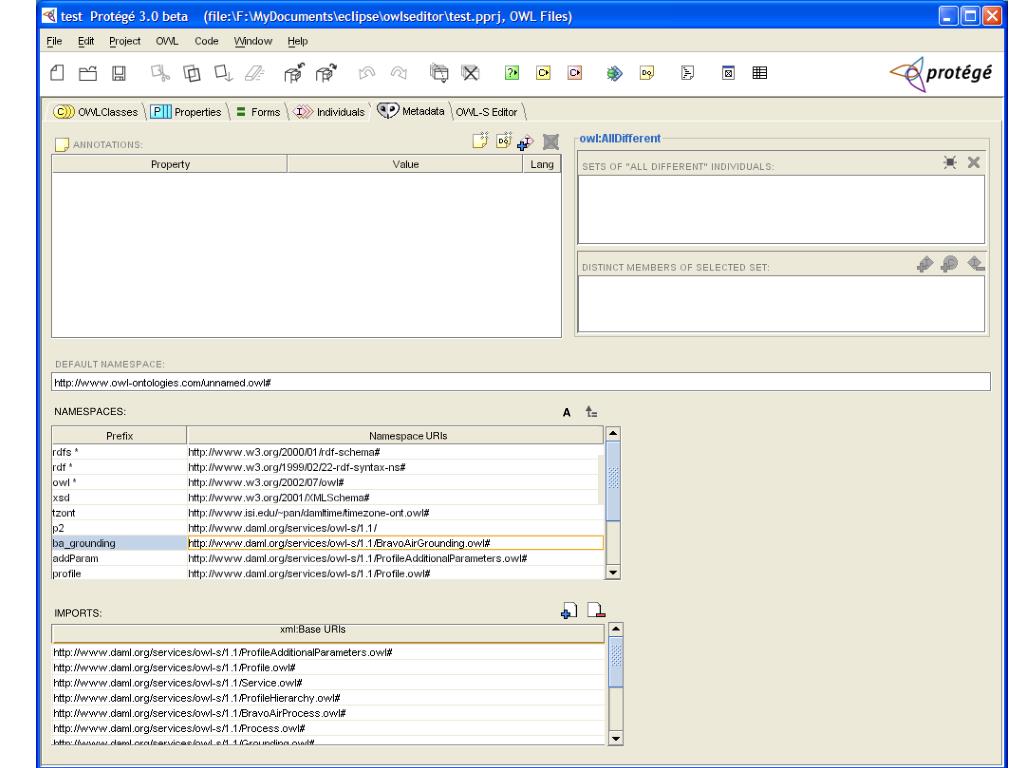
Task: Click the cut scissors toolbar icon
Action: [x=161, y=72]
